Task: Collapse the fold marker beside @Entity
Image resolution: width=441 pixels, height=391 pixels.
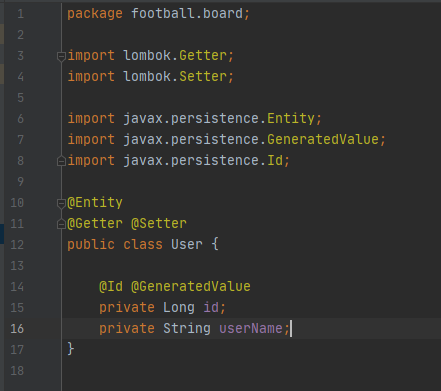Action: [x=61, y=203]
